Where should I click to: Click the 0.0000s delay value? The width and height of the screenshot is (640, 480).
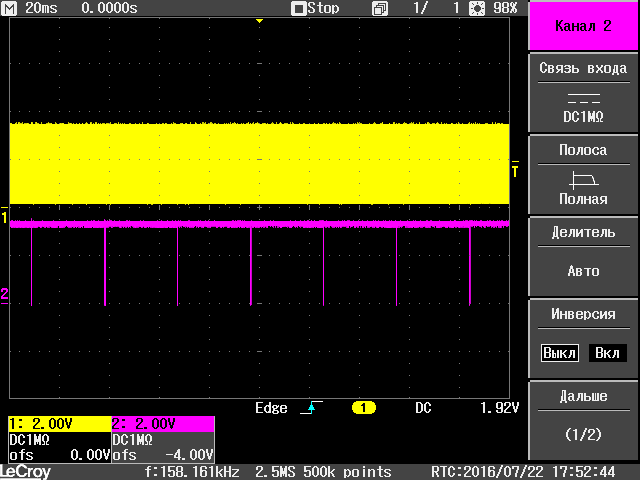click(x=109, y=8)
